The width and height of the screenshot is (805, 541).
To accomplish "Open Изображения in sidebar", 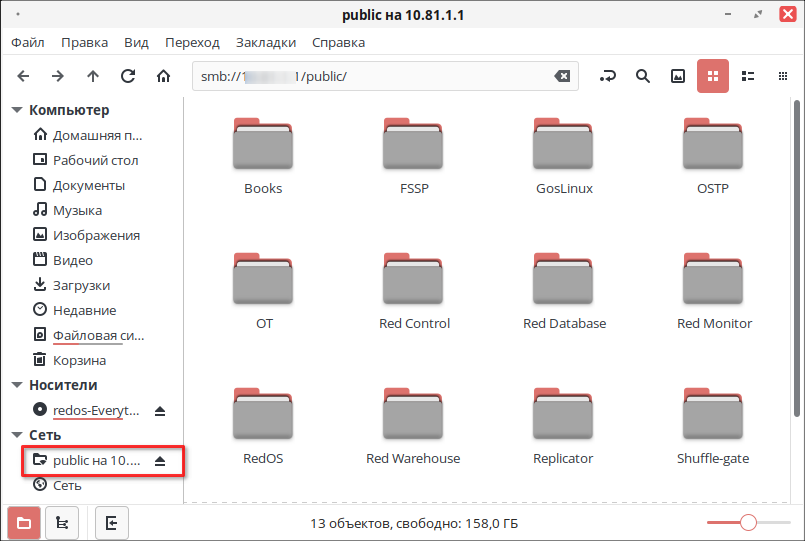I will [x=86, y=236].
